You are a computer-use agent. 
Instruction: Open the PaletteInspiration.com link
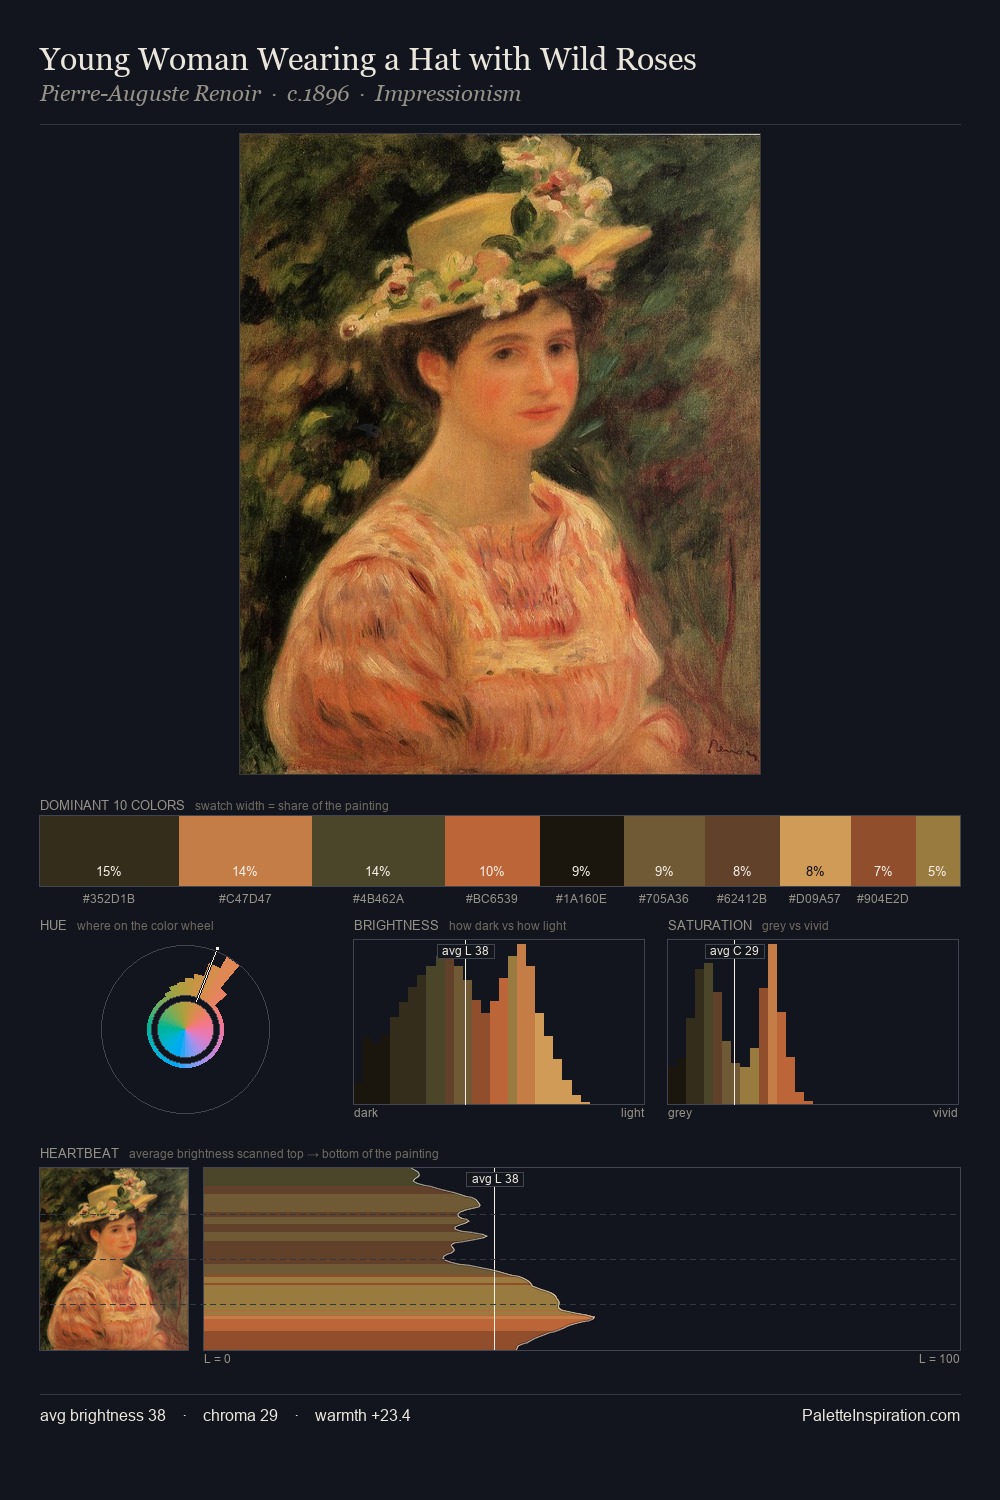tap(881, 1415)
